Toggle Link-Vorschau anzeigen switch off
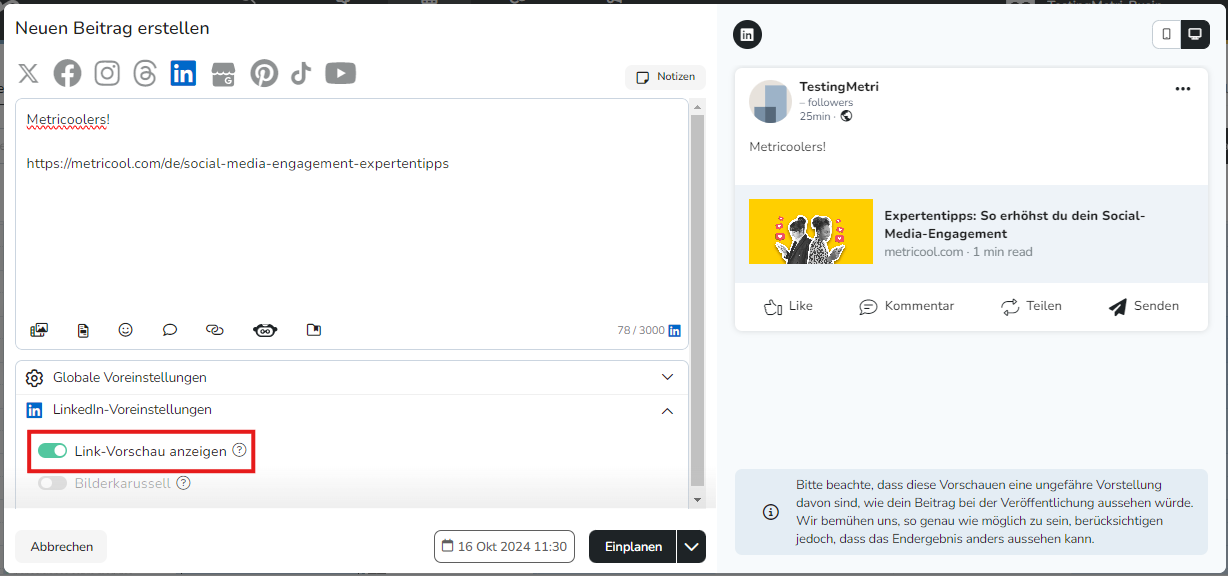1228x576 pixels. pos(52,451)
